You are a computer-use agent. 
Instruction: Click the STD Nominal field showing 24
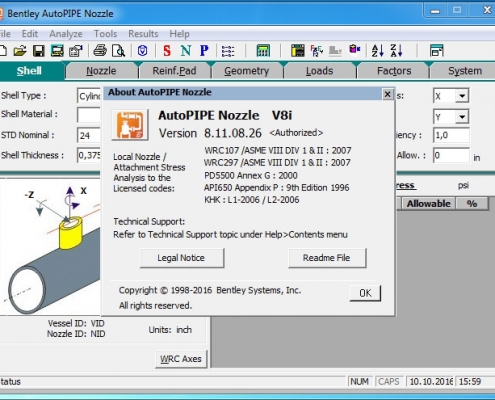point(89,135)
